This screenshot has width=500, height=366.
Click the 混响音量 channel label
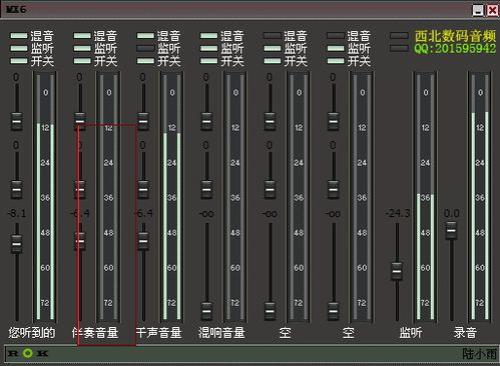(222, 332)
